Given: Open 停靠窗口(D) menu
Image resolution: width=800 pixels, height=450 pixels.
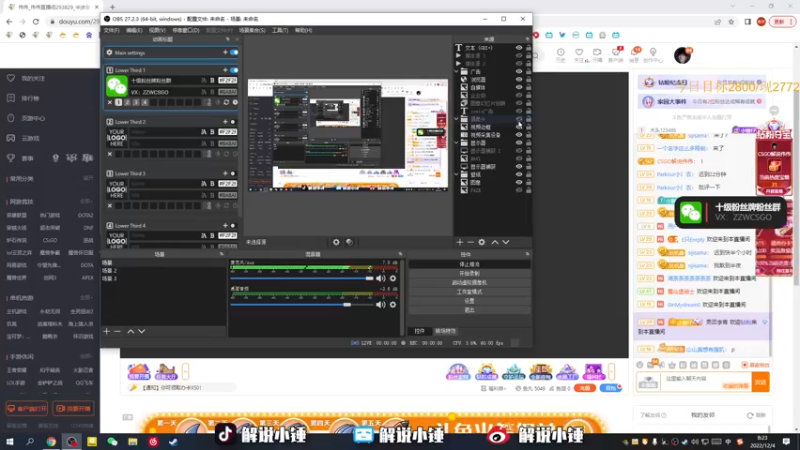Looking at the screenshot, I should [186, 30].
